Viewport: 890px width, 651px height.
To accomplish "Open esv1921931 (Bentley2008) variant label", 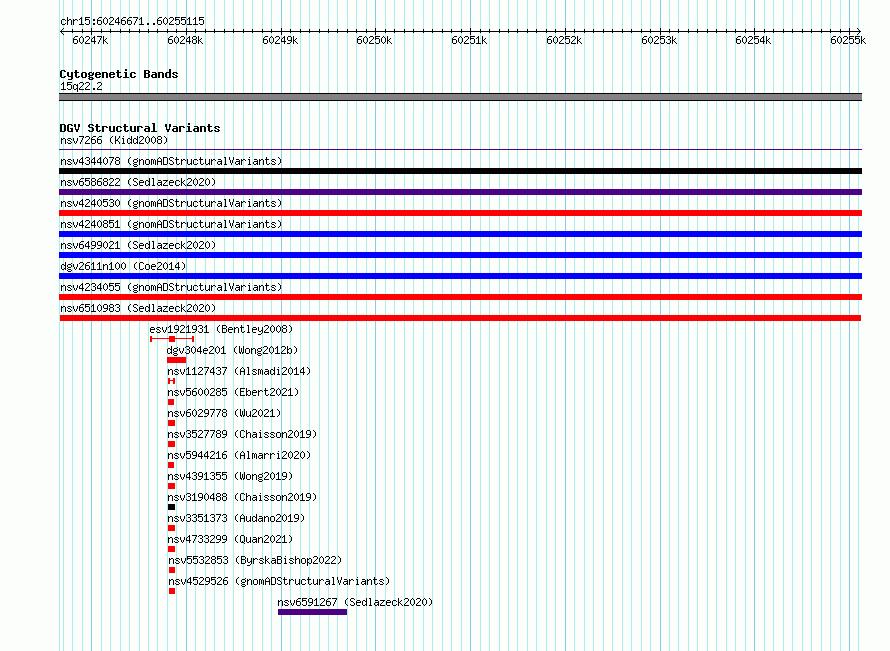I will (x=221, y=329).
